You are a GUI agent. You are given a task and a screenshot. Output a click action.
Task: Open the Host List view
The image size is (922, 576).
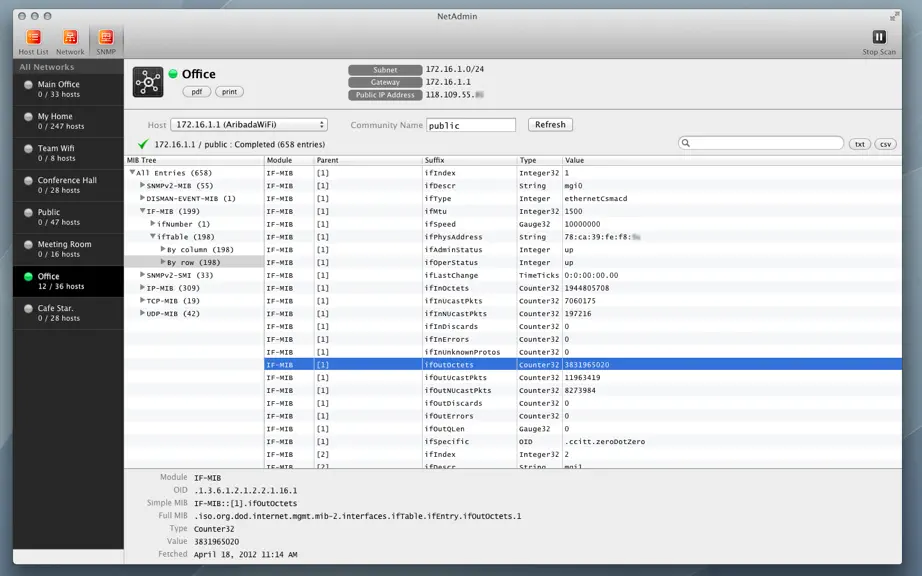[x=34, y=42]
